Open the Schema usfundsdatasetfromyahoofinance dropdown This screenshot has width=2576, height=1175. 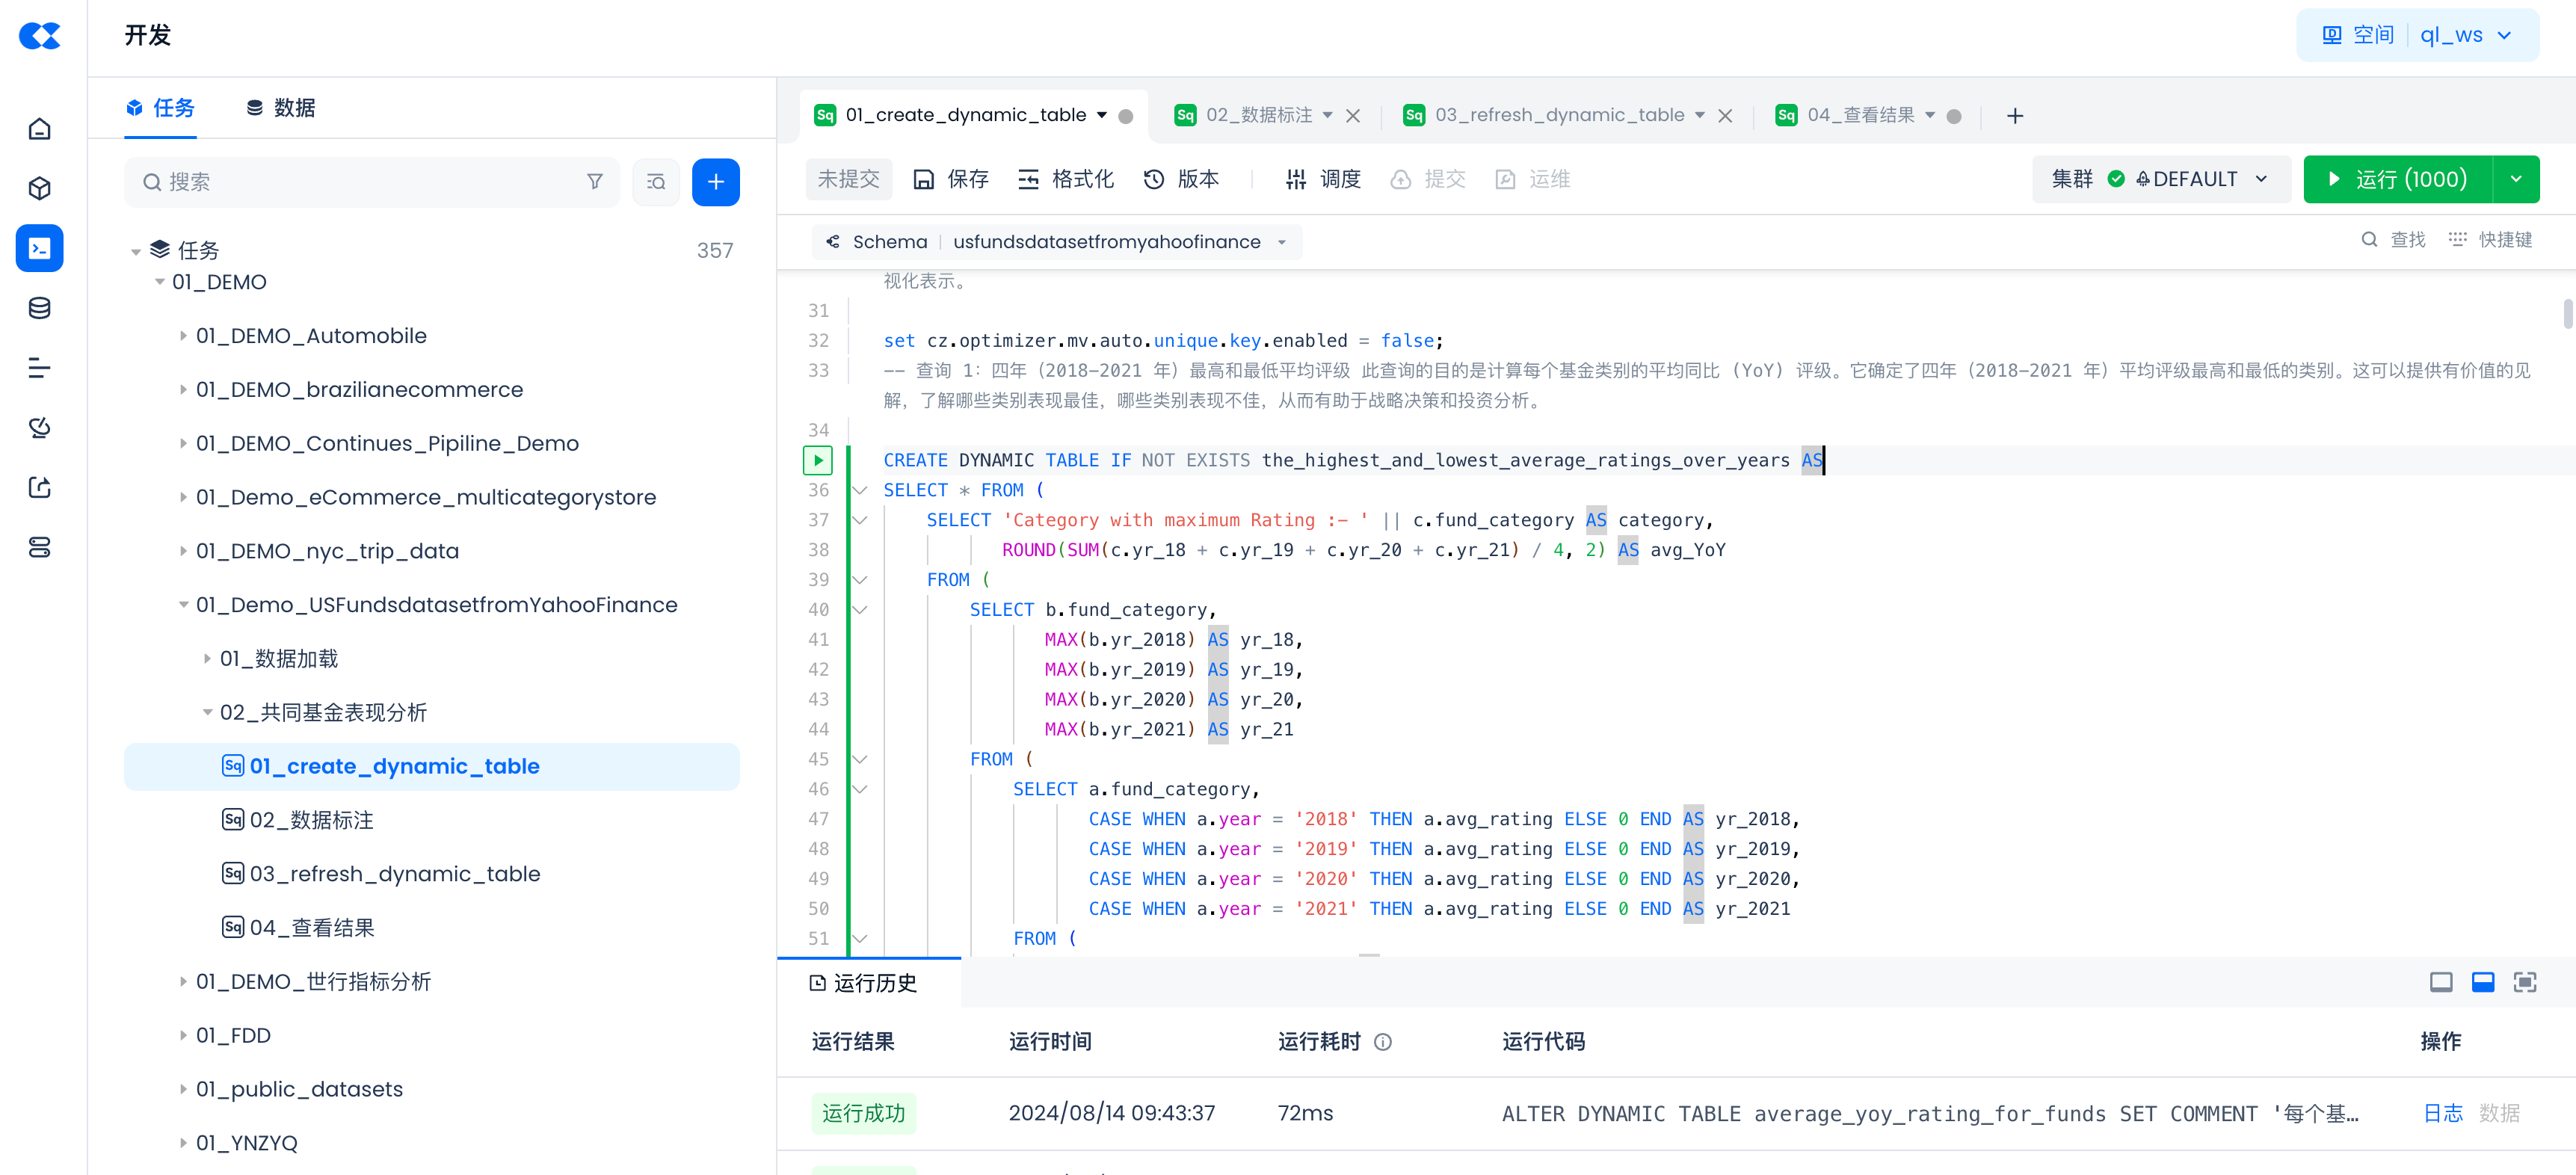(x=1057, y=242)
